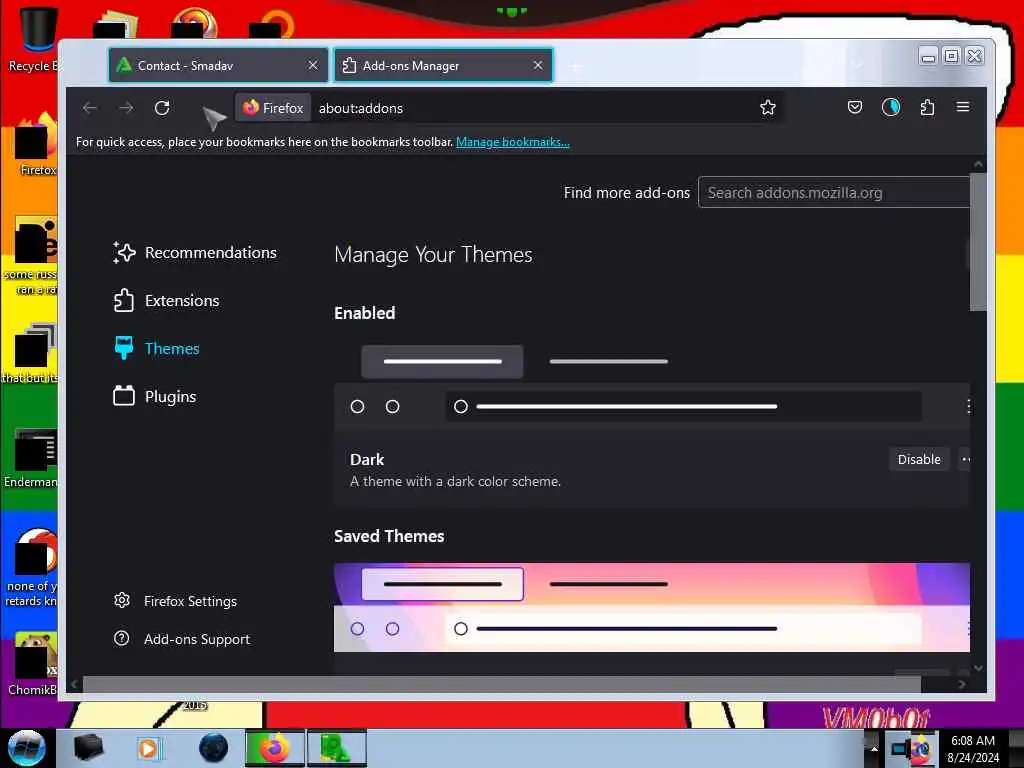The width and height of the screenshot is (1024, 768).
Task: Disable the Dark theme
Action: [919, 459]
